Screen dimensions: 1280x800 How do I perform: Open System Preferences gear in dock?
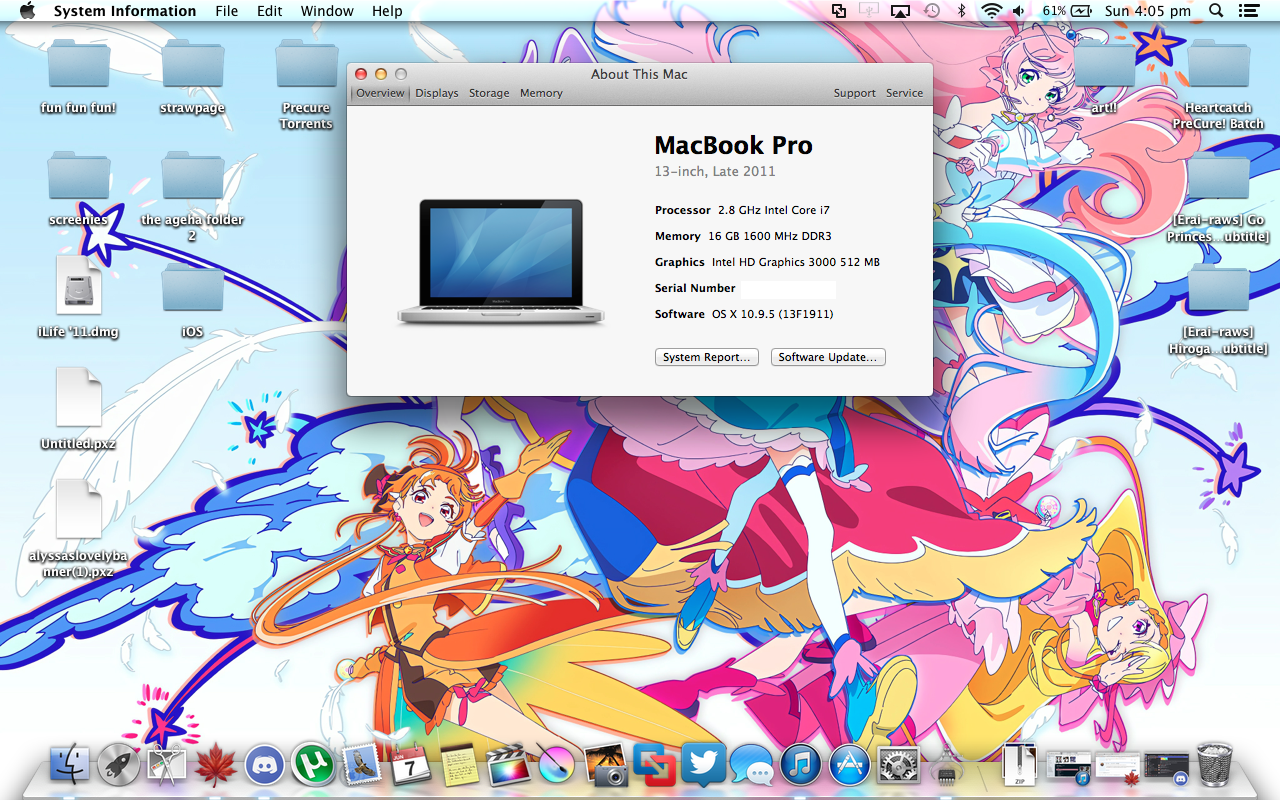click(x=898, y=765)
